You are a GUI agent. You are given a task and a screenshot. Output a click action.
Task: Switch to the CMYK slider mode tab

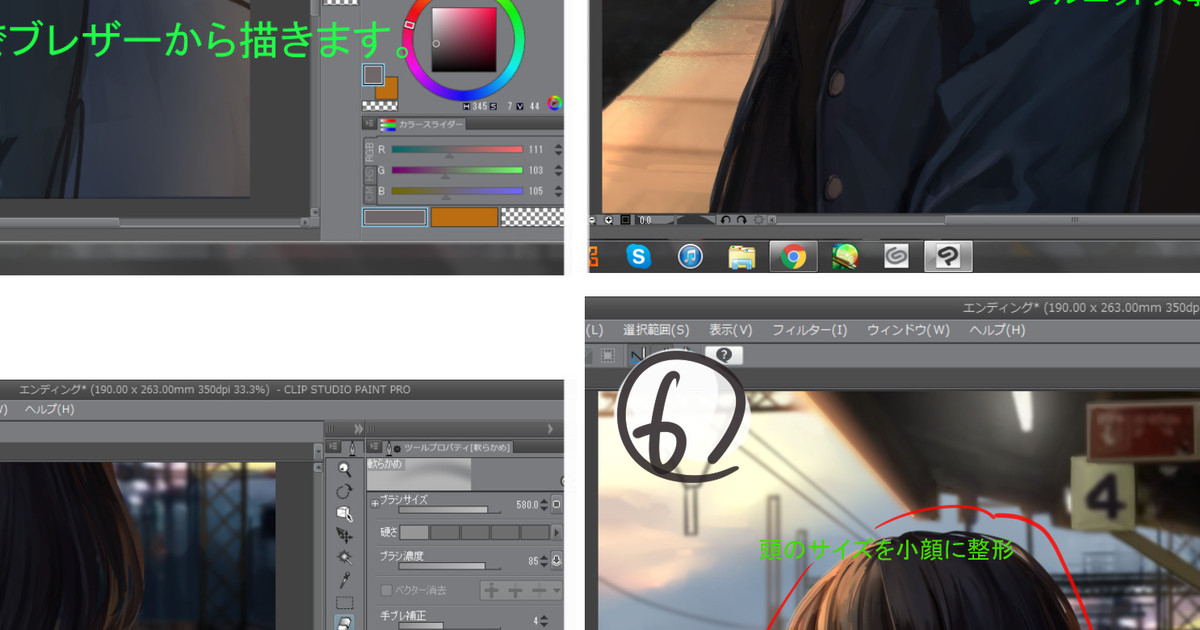click(369, 193)
